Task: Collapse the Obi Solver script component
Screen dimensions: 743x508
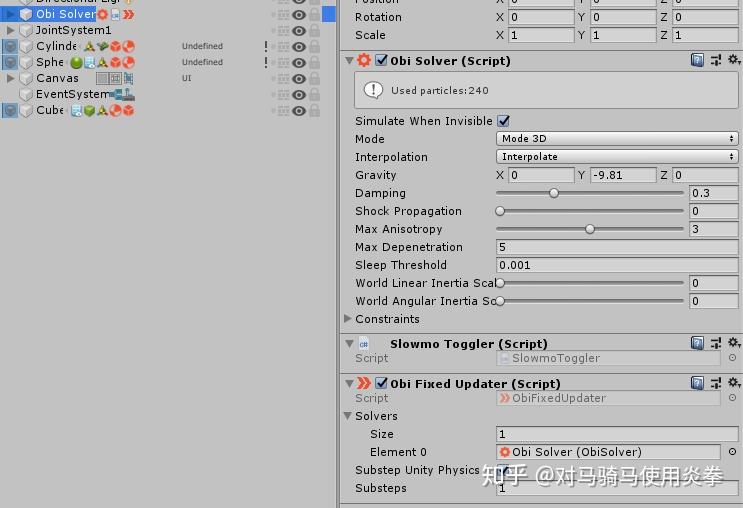Action: [350, 60]
